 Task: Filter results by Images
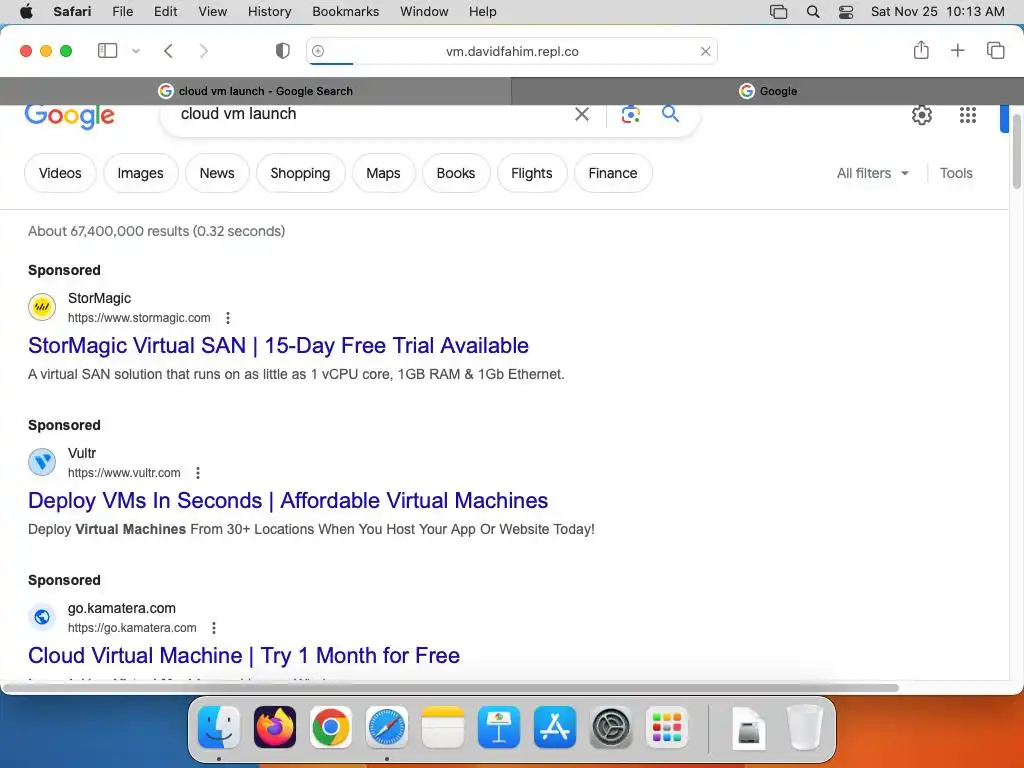[140, 173]
